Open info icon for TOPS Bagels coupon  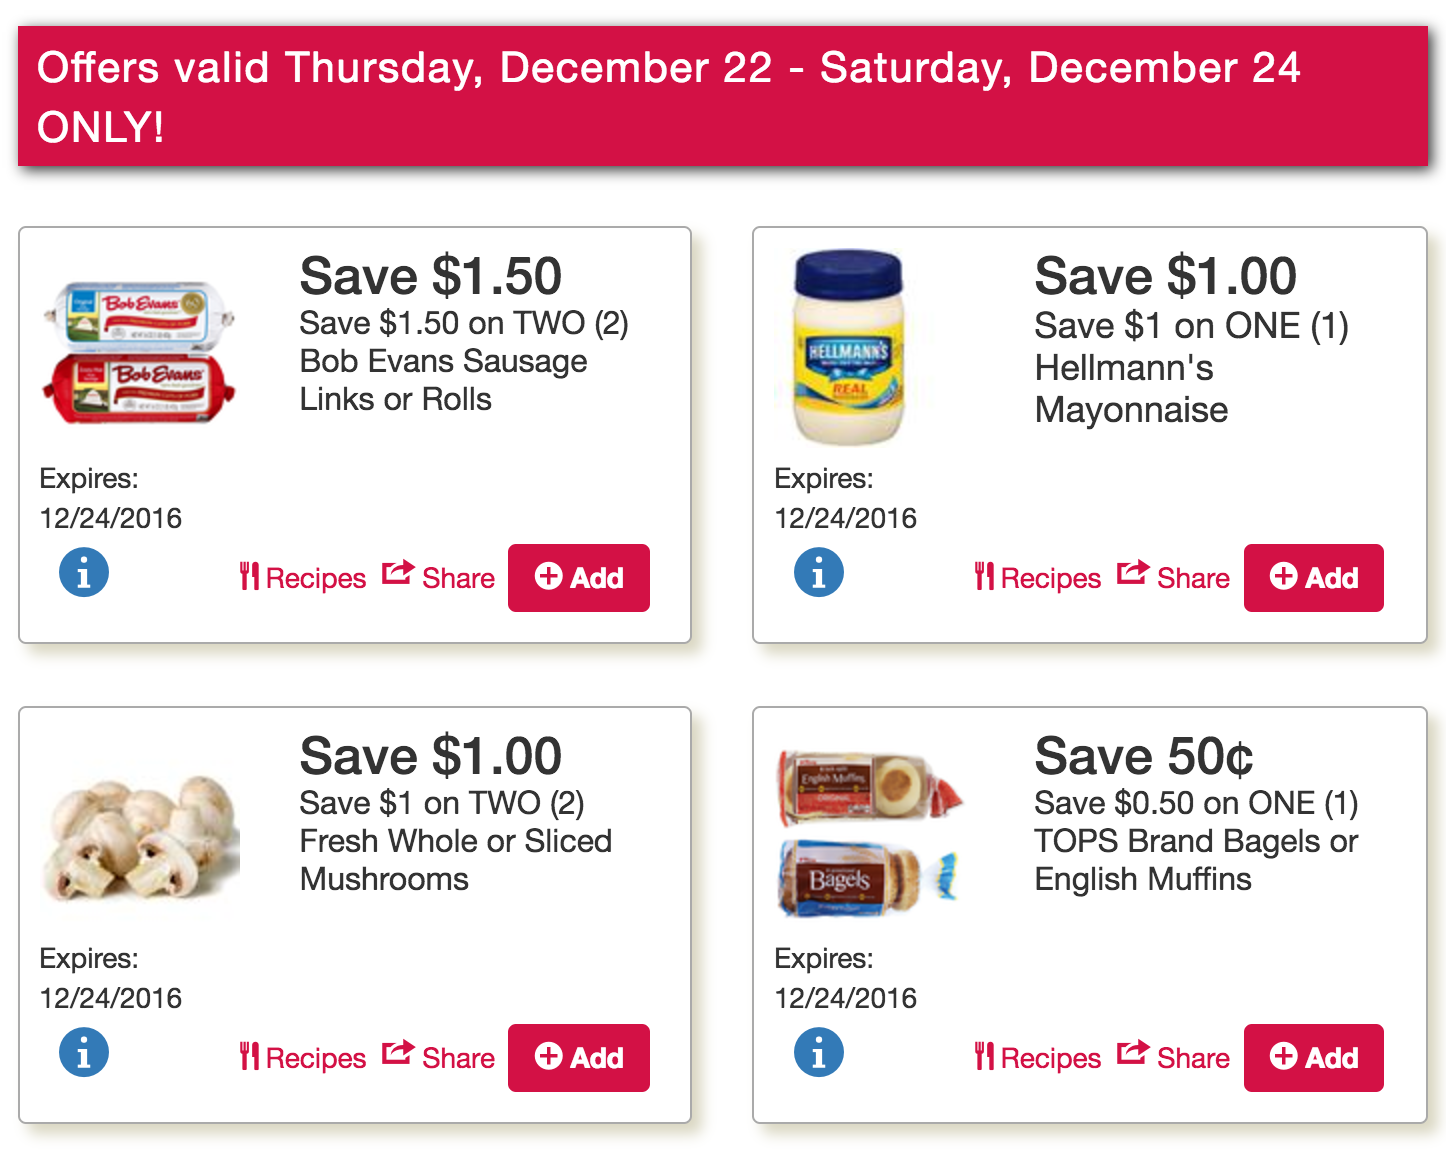click(x=819, y=1053)
